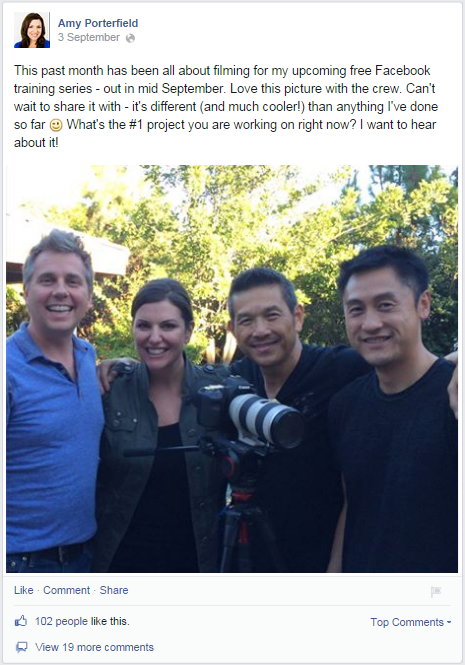This screenshot has height=665, width=465.
Task: Click the speech bubble icon beside View more comments
Action: pyautogui.click(x=21, y=647)
